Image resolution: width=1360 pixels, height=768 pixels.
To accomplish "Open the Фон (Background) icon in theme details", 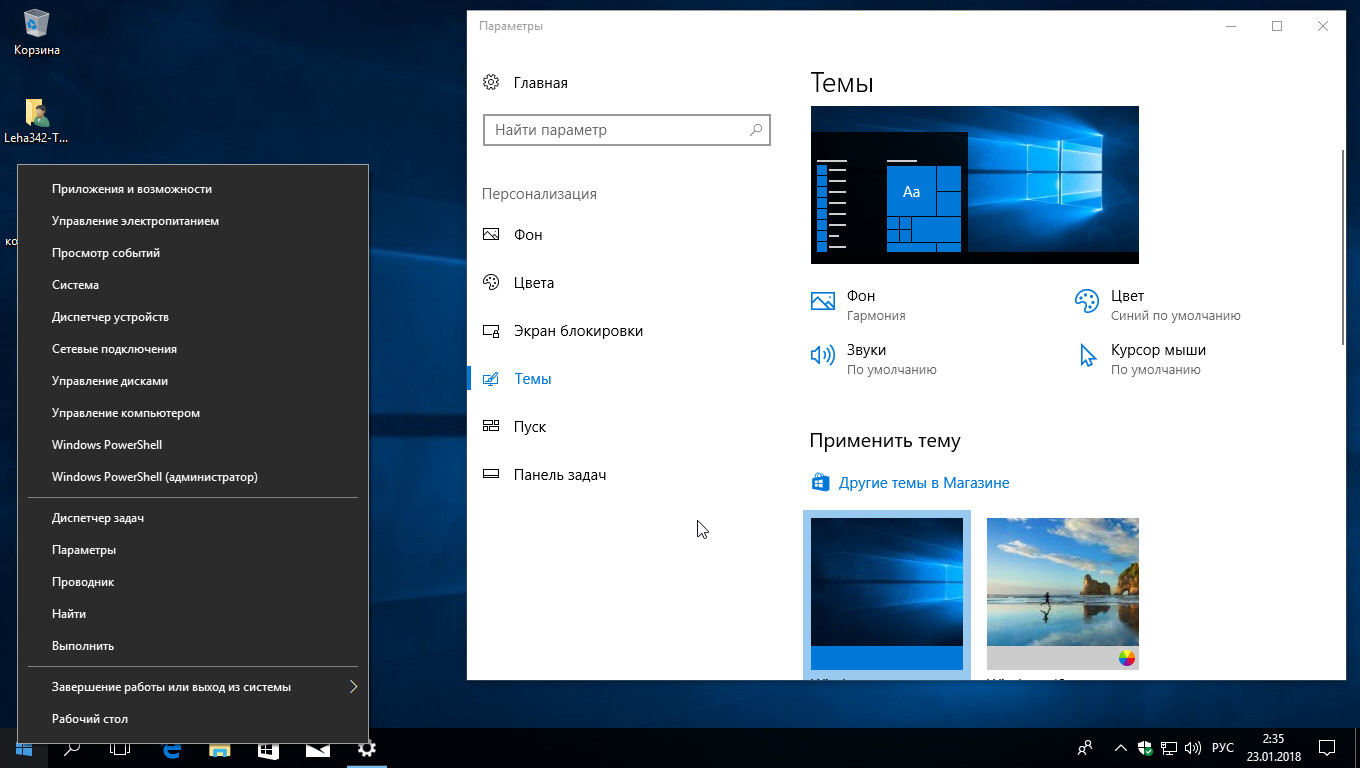I will [x=823, y=301].
